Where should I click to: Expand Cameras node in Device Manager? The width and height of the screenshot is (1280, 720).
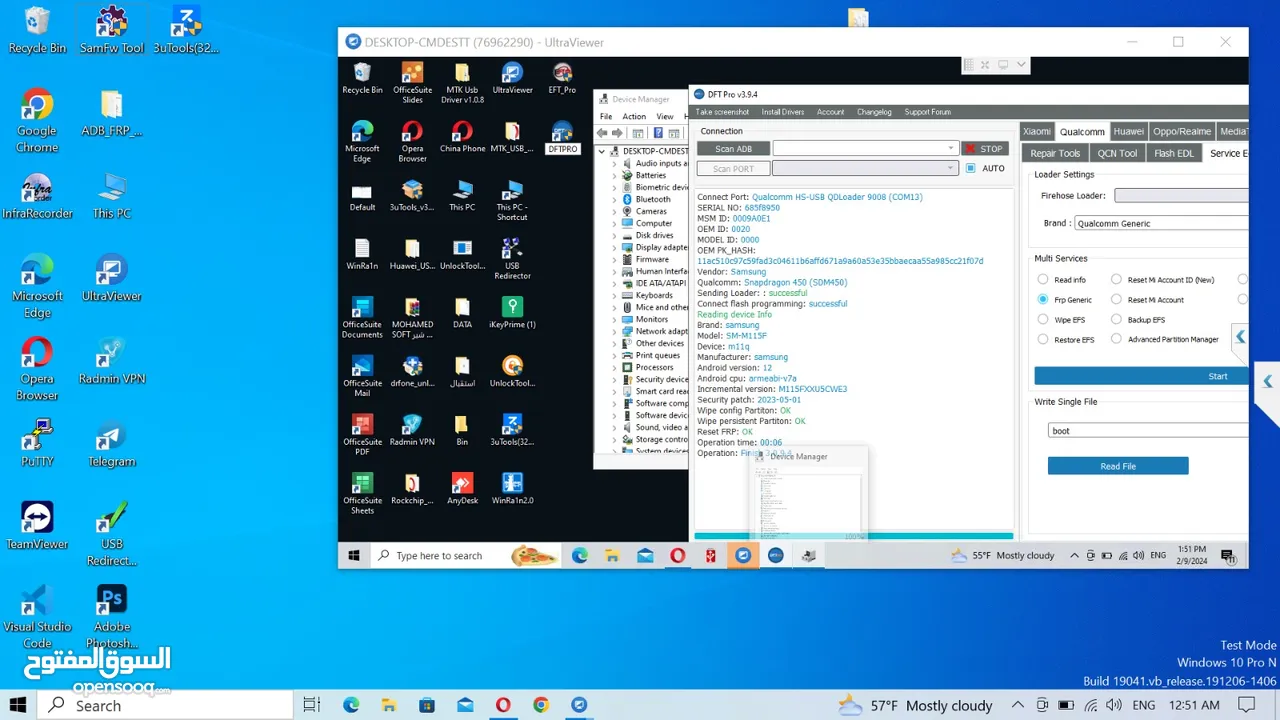613,211
